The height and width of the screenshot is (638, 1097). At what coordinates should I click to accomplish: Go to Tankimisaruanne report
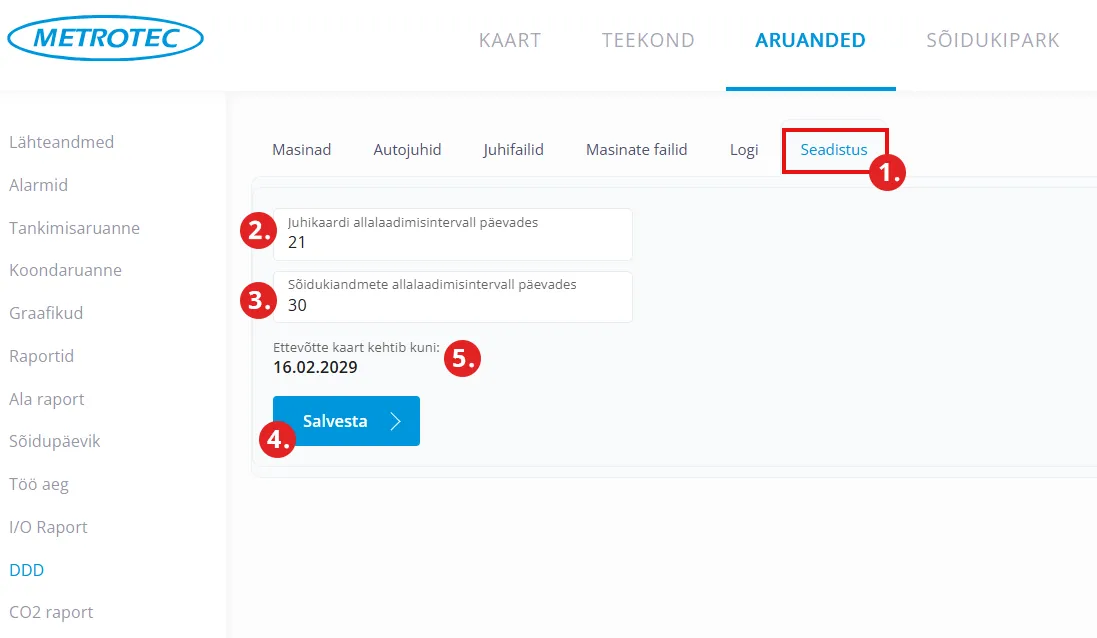pos(74,228)
